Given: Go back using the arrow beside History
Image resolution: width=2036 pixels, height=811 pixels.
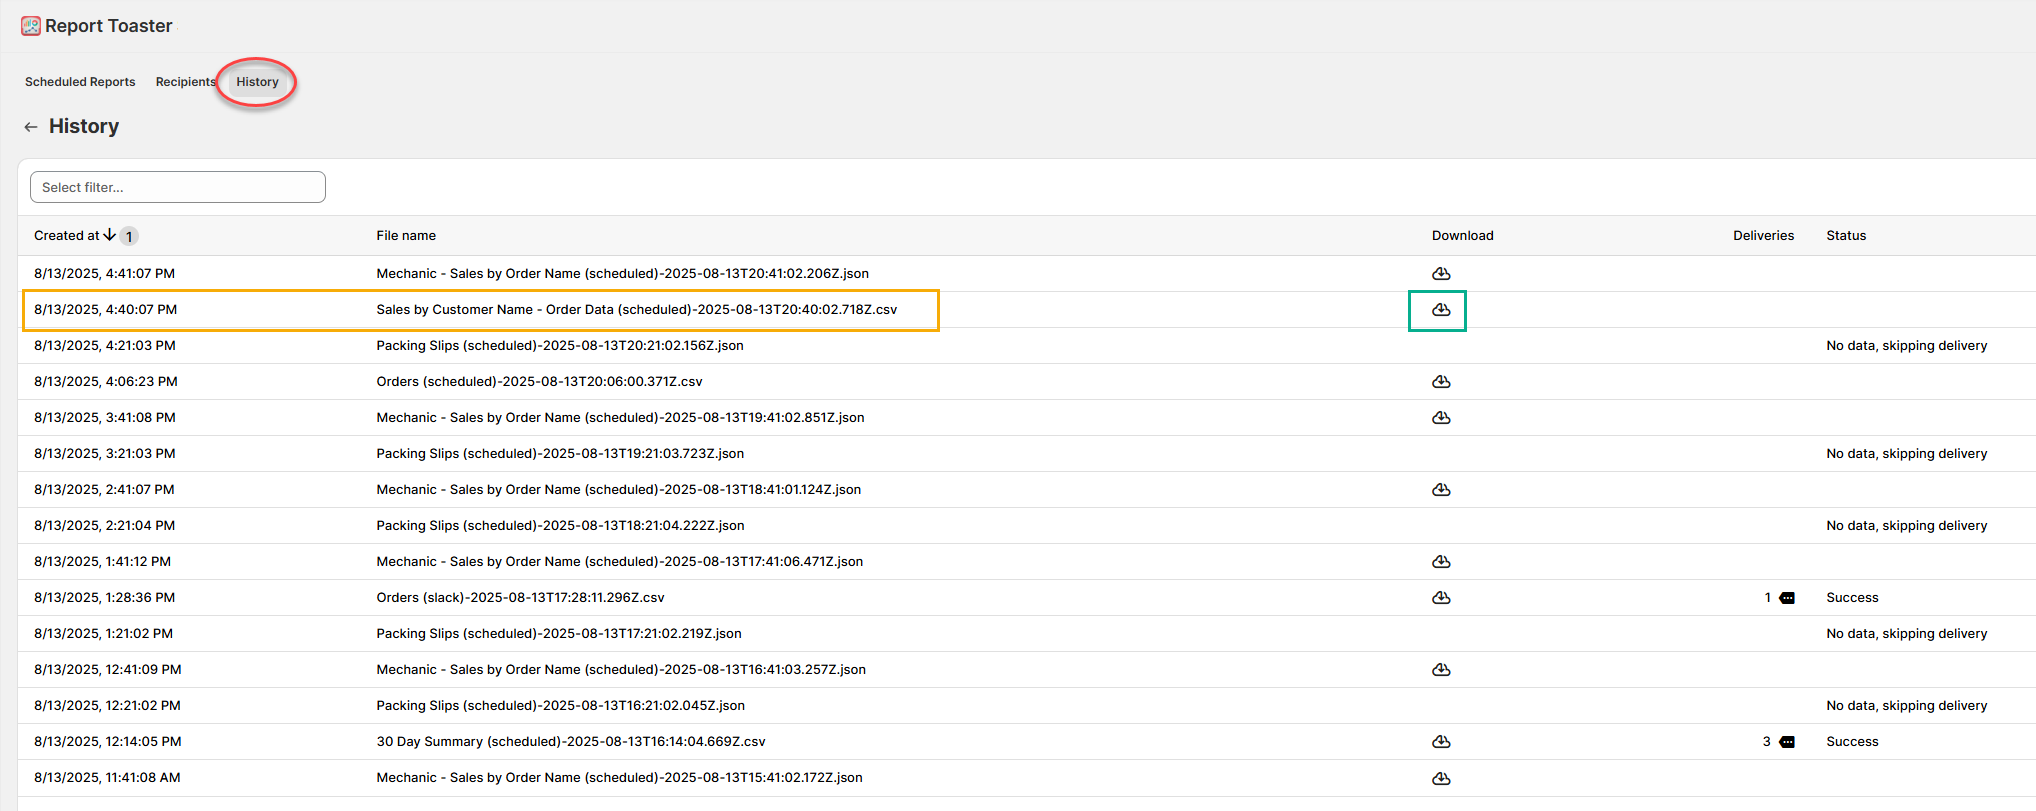Looking at the screenshot, I should click(31, 127).
